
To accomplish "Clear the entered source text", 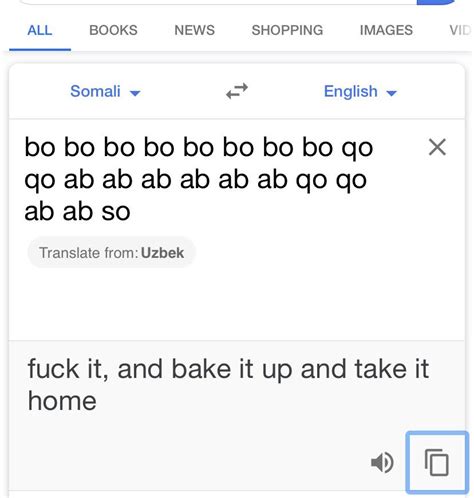I will pos(437,147).
